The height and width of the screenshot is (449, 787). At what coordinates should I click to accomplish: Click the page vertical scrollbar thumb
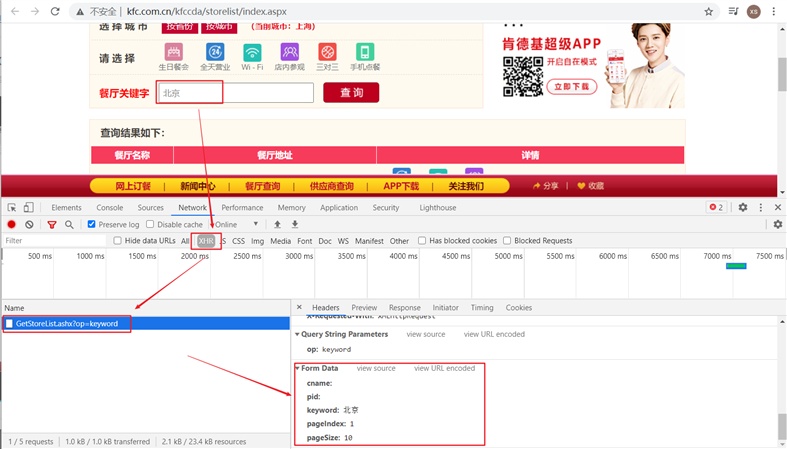coord(782,74)
